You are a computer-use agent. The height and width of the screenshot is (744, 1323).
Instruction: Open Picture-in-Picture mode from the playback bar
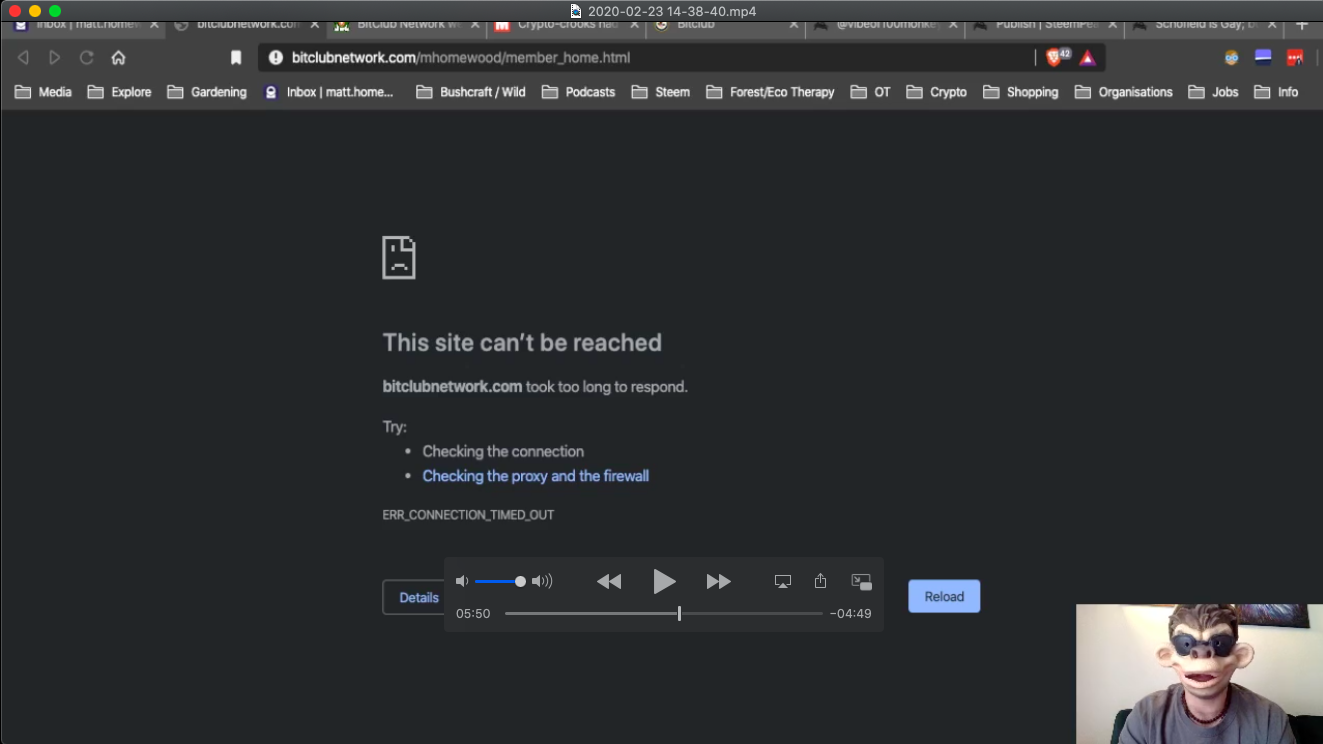click(861, 580)
